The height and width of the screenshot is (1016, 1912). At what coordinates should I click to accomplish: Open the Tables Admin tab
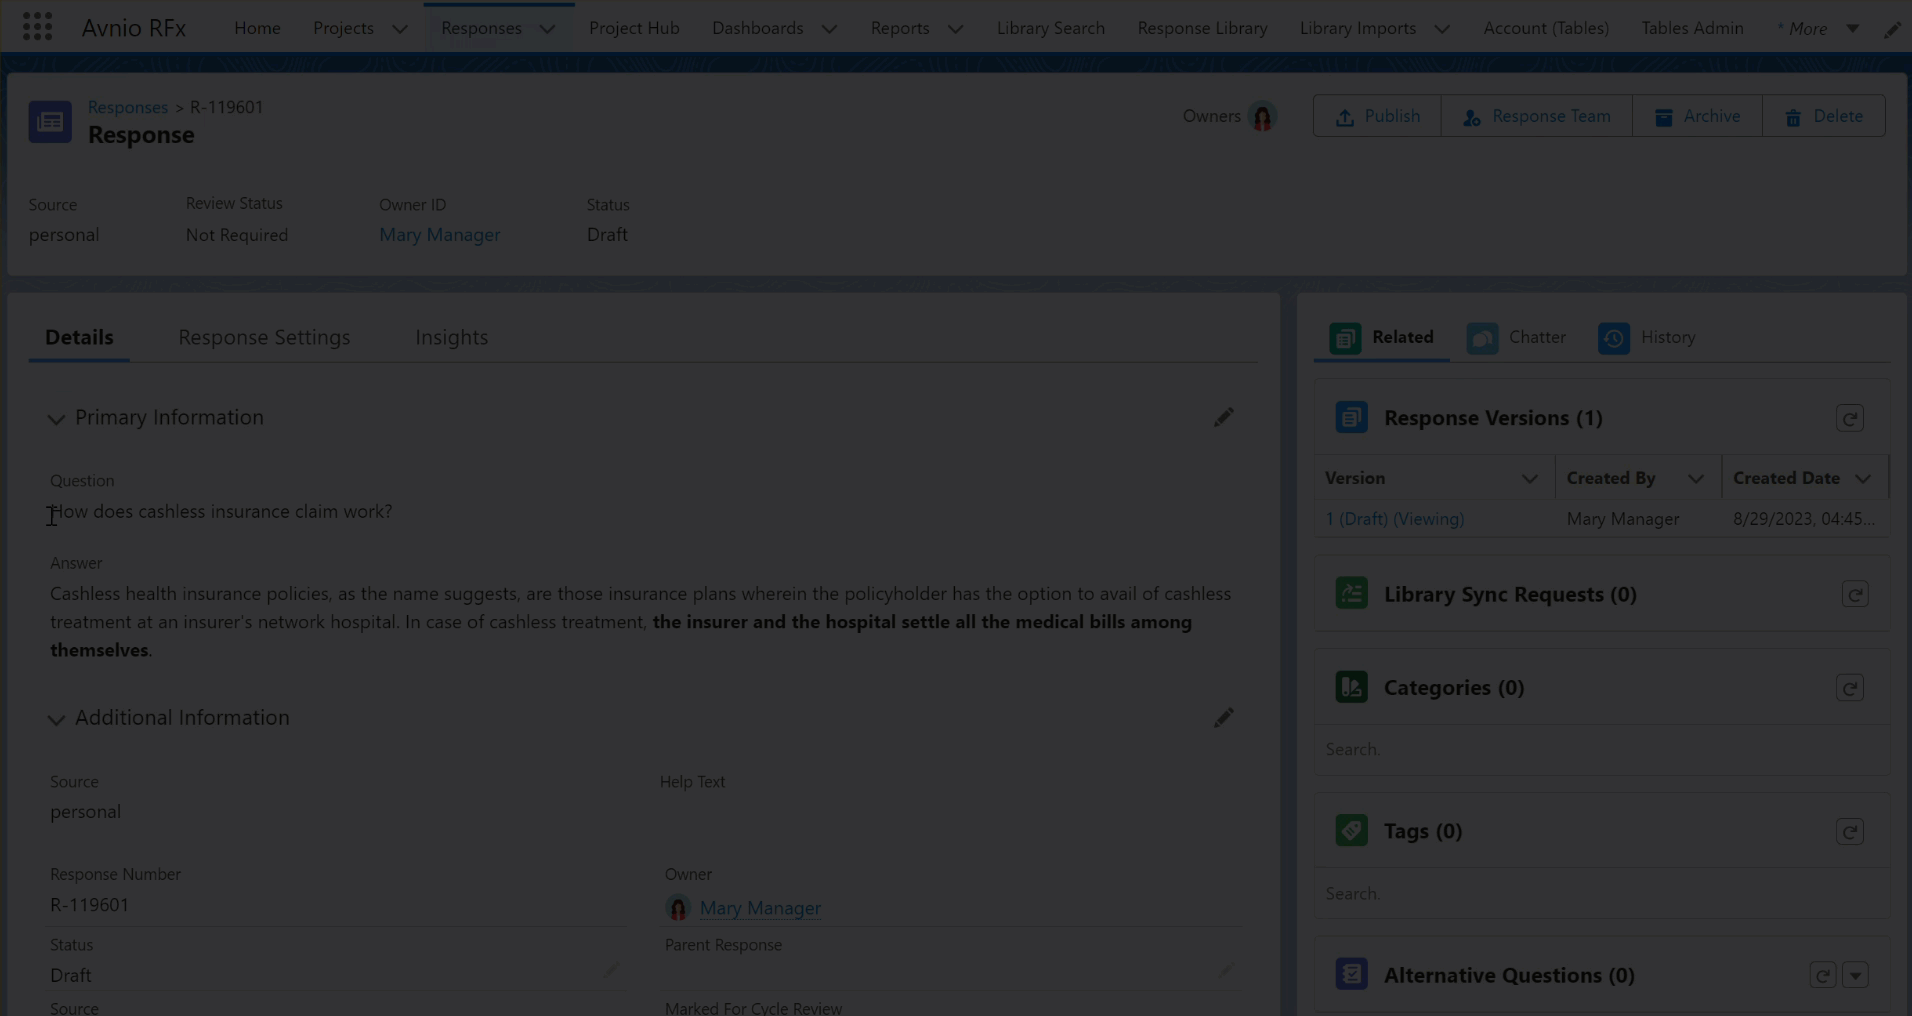coord(1692,28)
